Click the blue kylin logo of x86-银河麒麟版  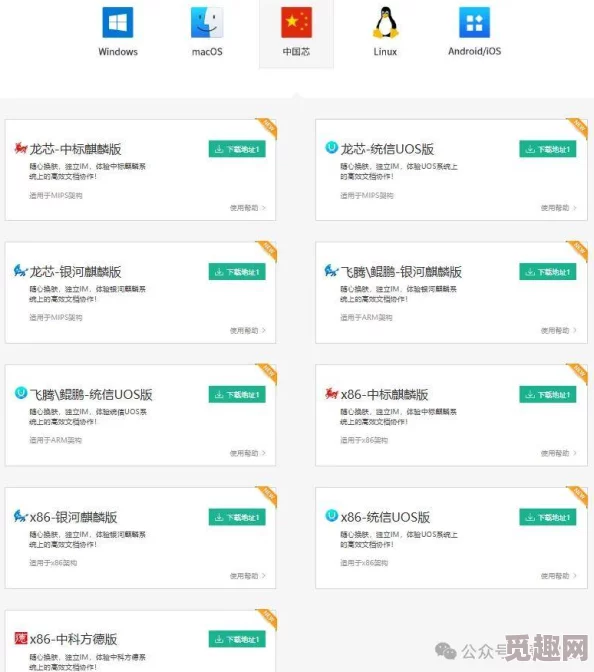pos(20,516)
